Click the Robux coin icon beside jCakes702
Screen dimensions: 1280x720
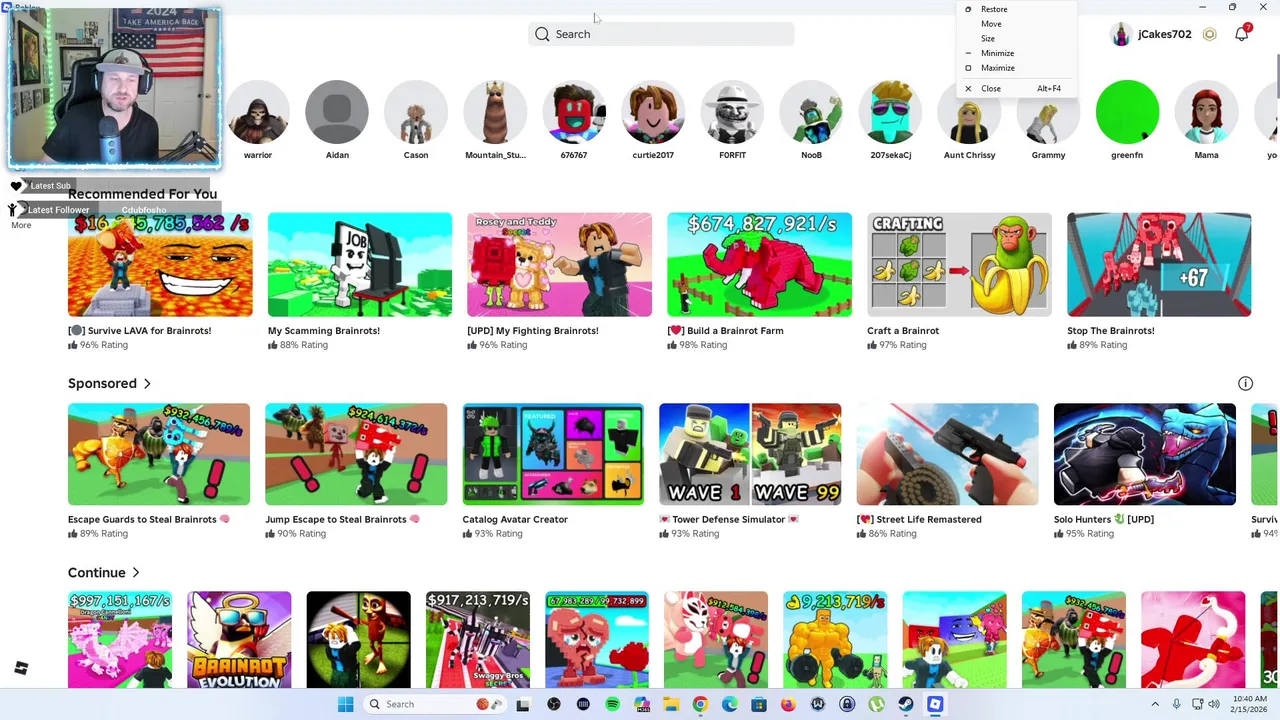click(x=1209, y=34)
